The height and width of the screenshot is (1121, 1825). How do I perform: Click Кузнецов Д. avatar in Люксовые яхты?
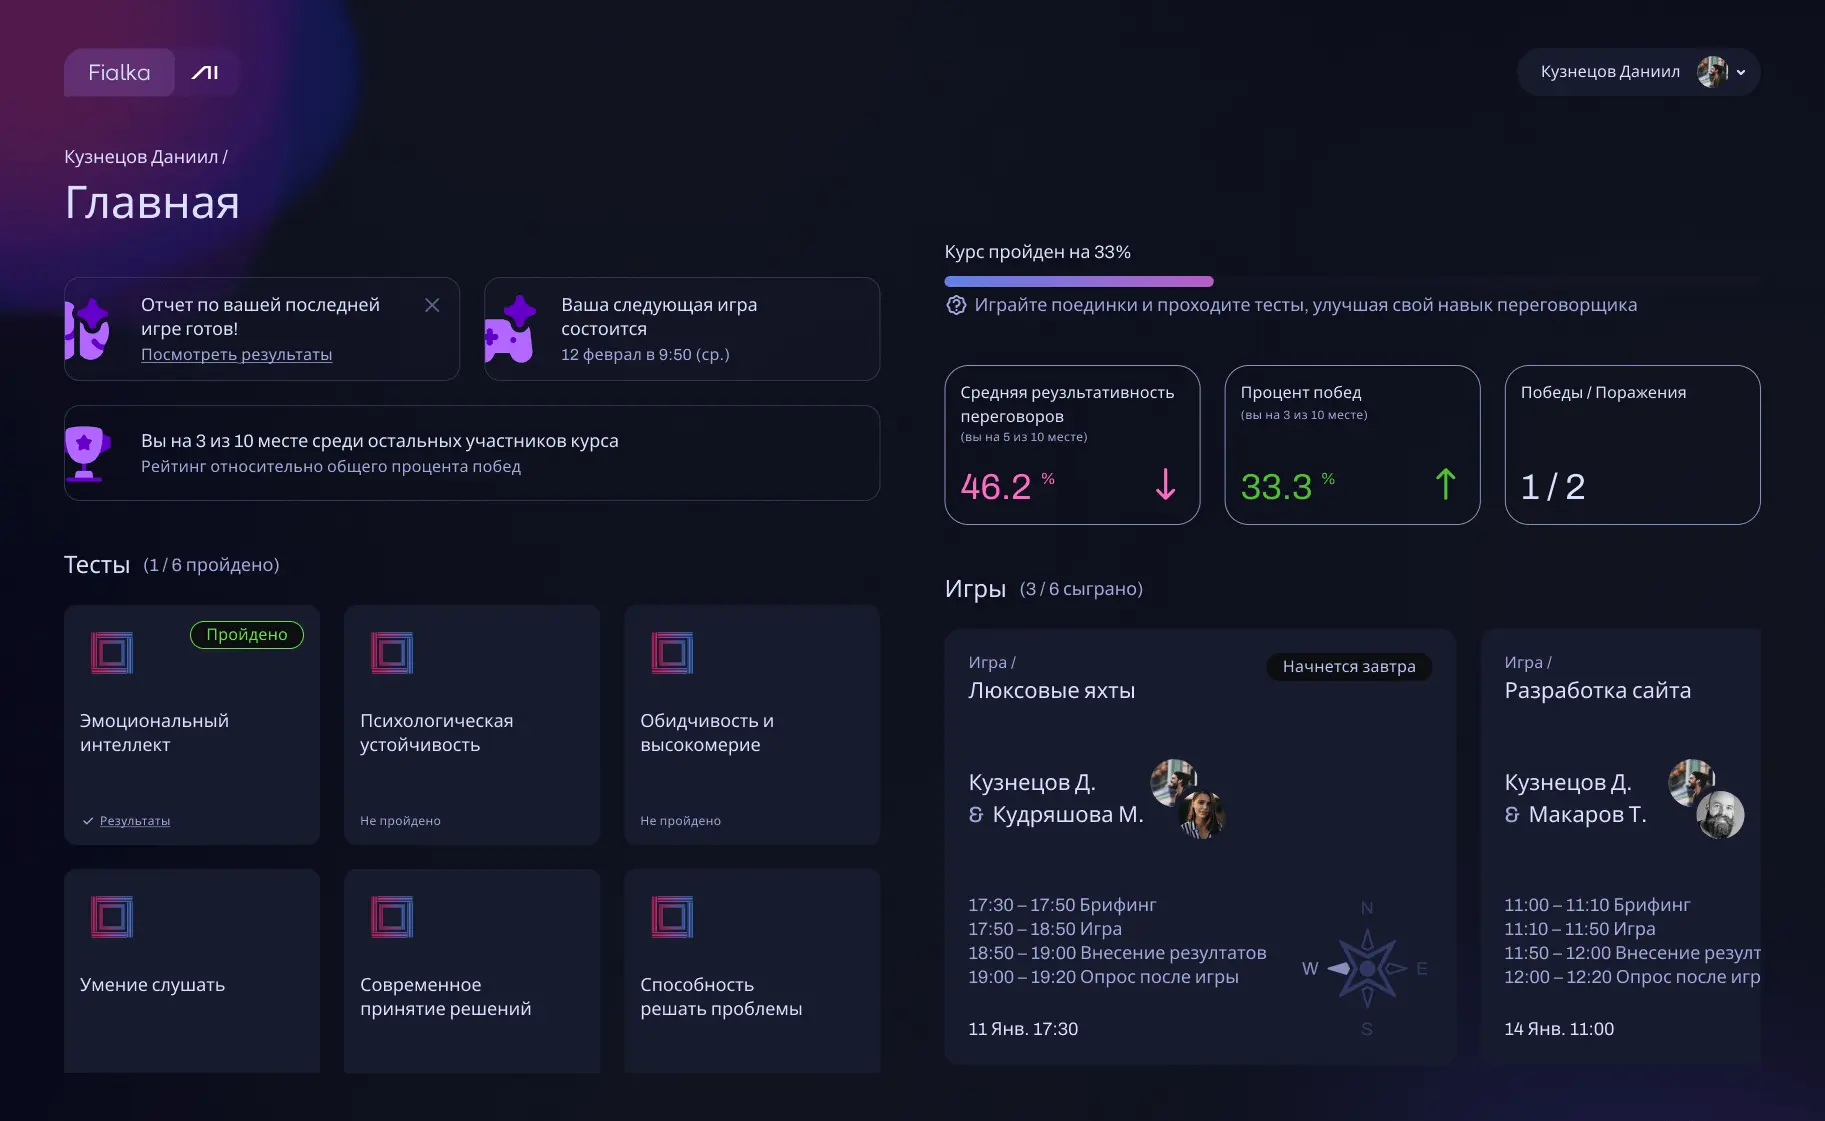(1173, 781)
